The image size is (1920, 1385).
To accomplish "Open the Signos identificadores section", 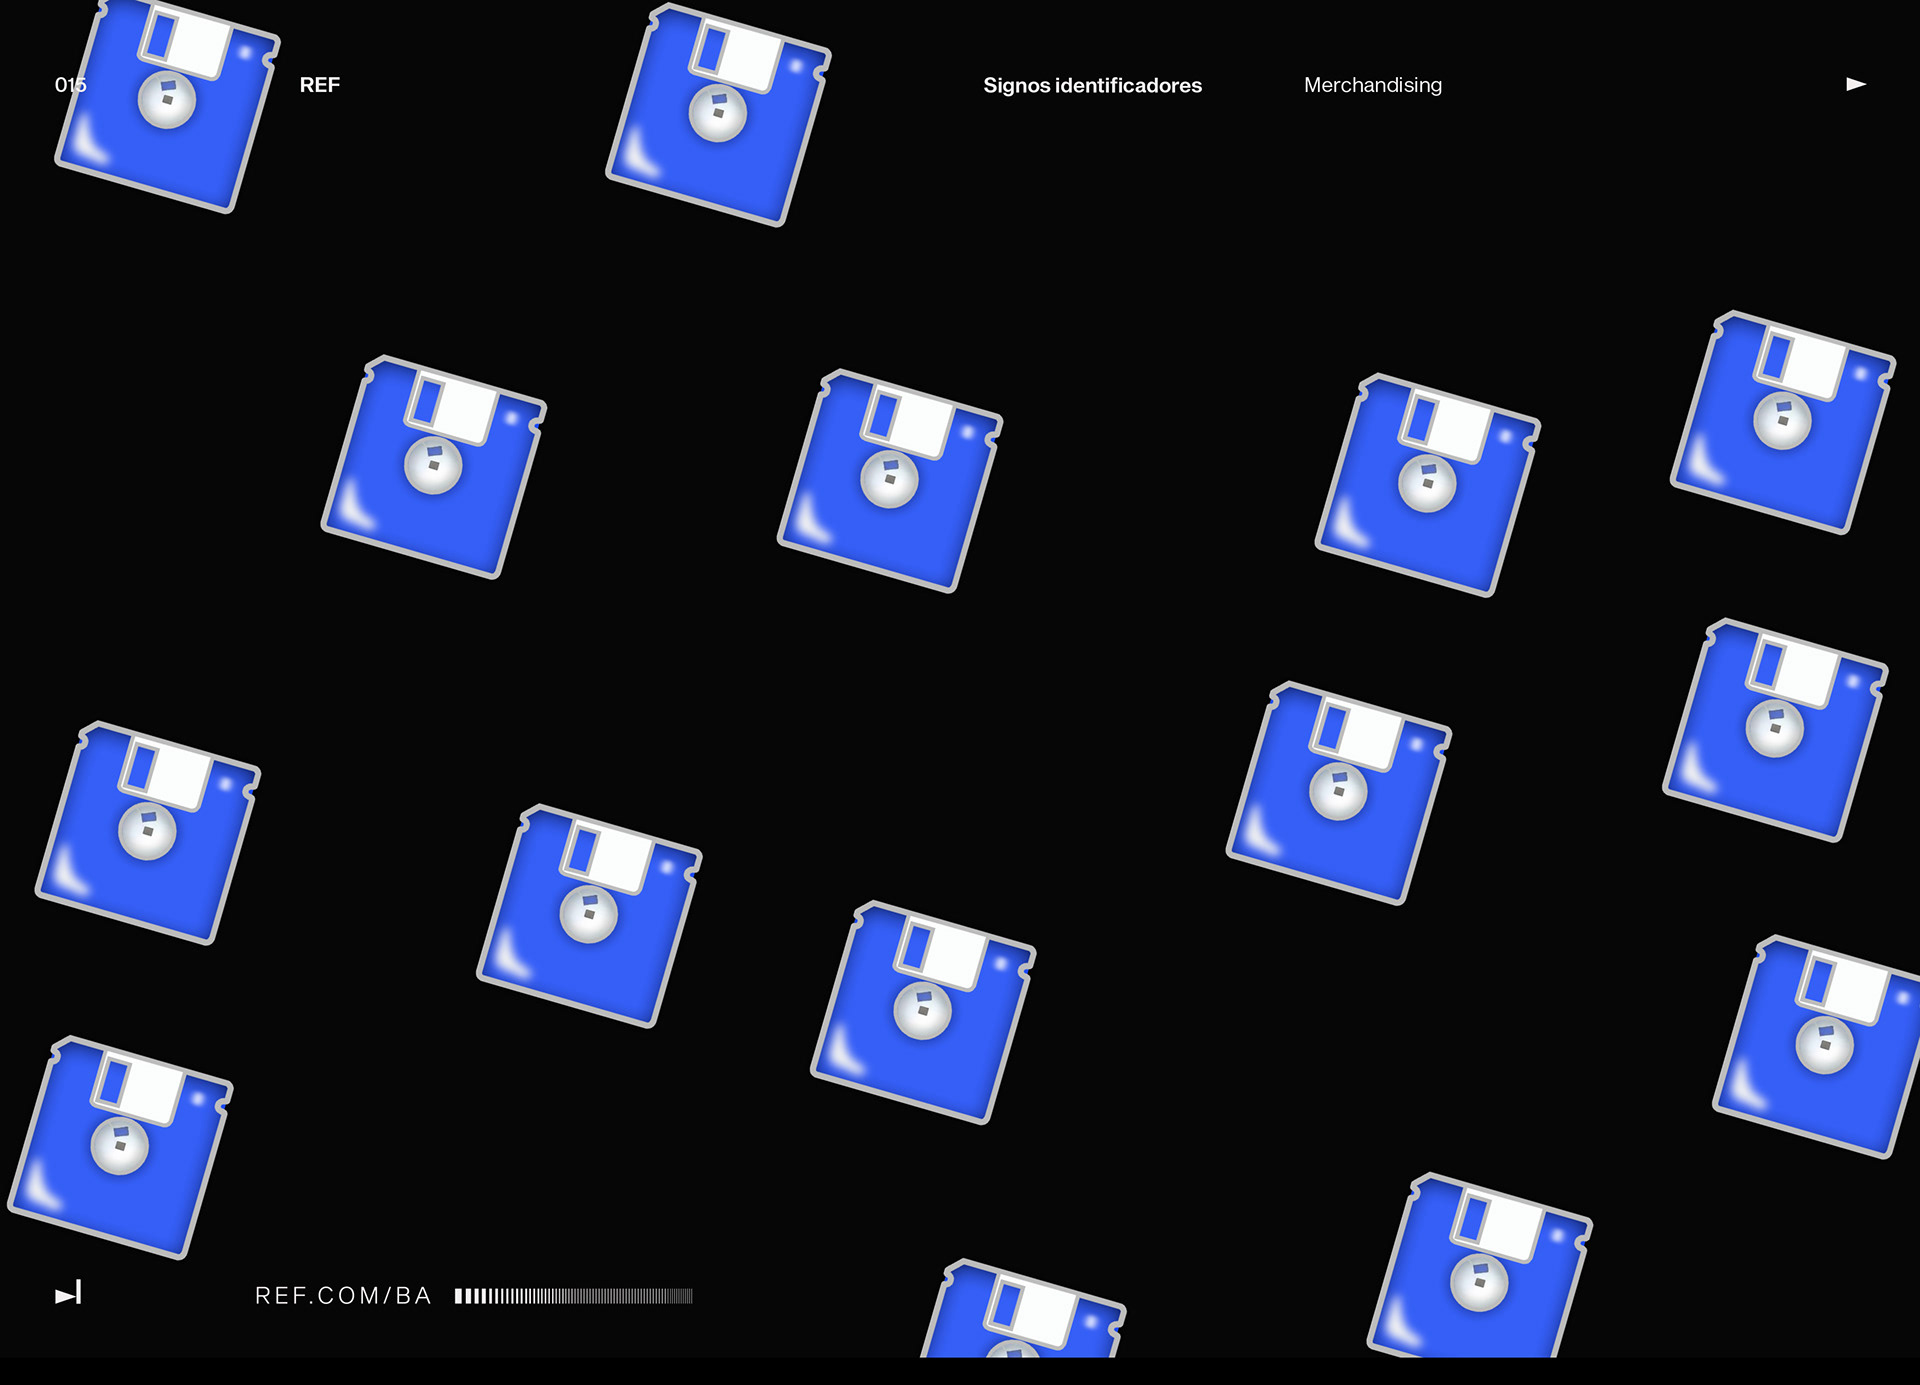I will point(1092,86).
